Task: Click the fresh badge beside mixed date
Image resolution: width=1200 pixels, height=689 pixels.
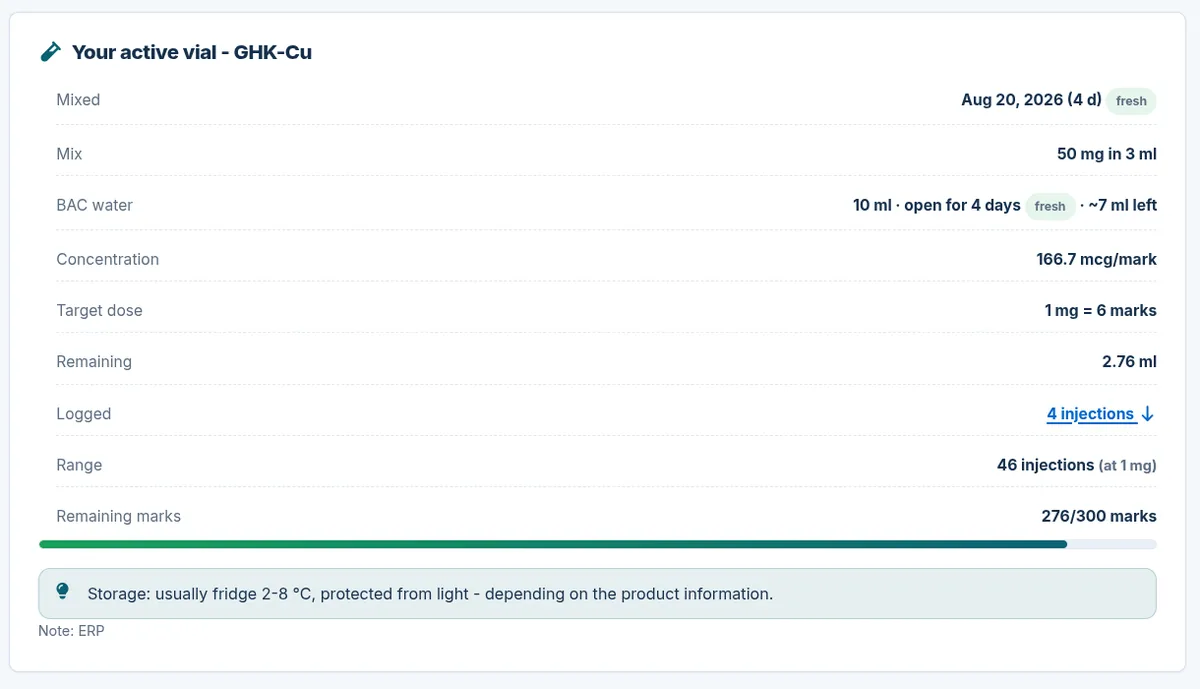Action: pos(1132,101)
